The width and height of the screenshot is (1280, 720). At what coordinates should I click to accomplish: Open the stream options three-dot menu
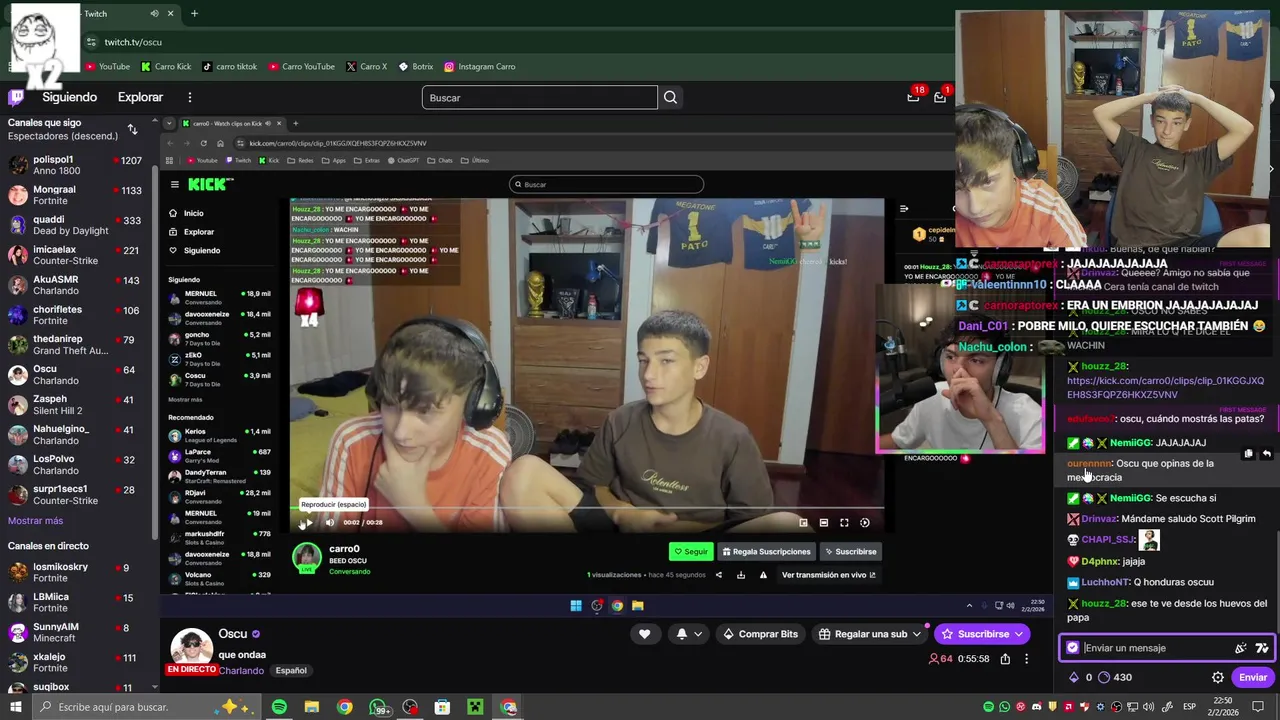pyautogui.click(x=1026, y=659)
